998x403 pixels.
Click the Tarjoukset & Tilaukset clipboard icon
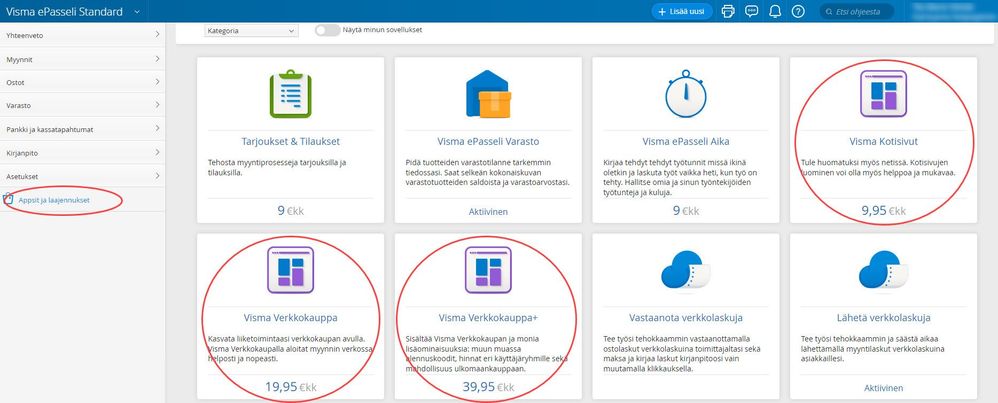290,94
